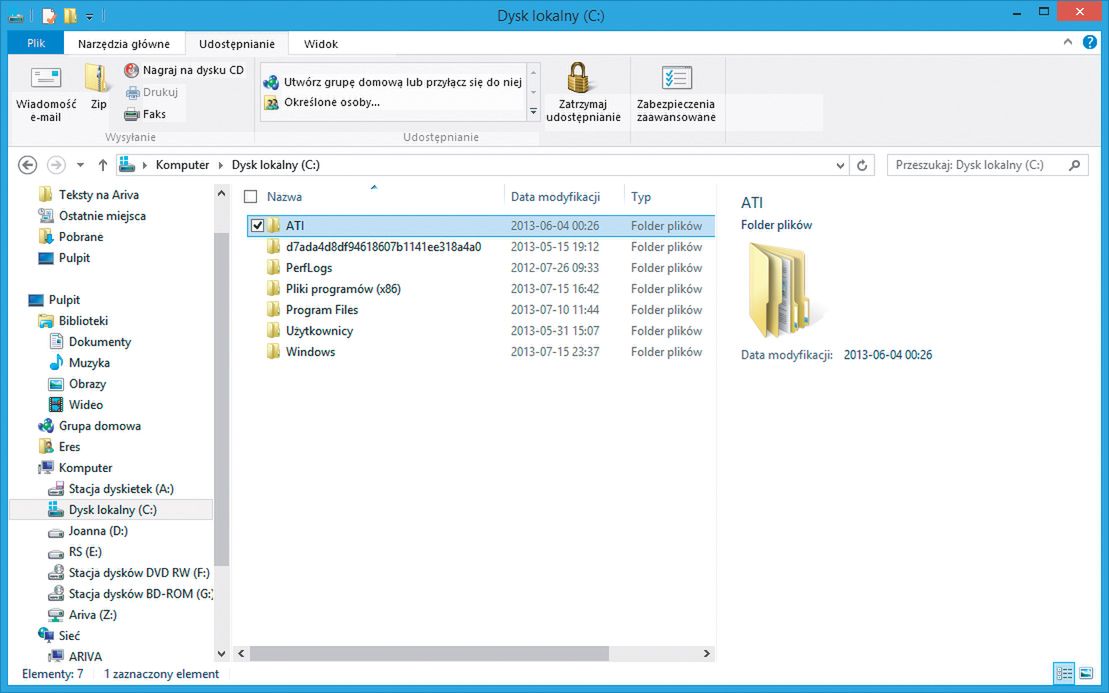Click Komputer in the address breadcrumb
Viewport: 1109px width, 693px height.
182,165
